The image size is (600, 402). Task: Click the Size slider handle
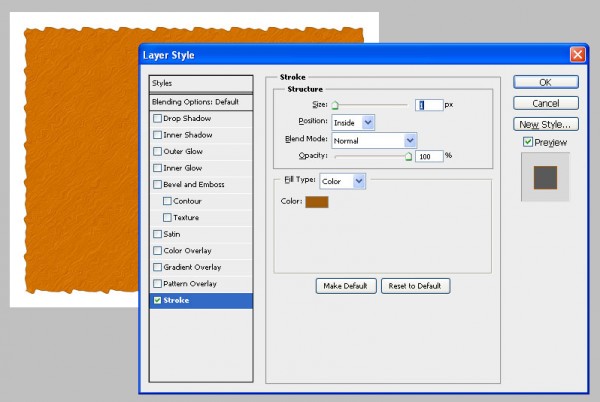tap(335, 105)
